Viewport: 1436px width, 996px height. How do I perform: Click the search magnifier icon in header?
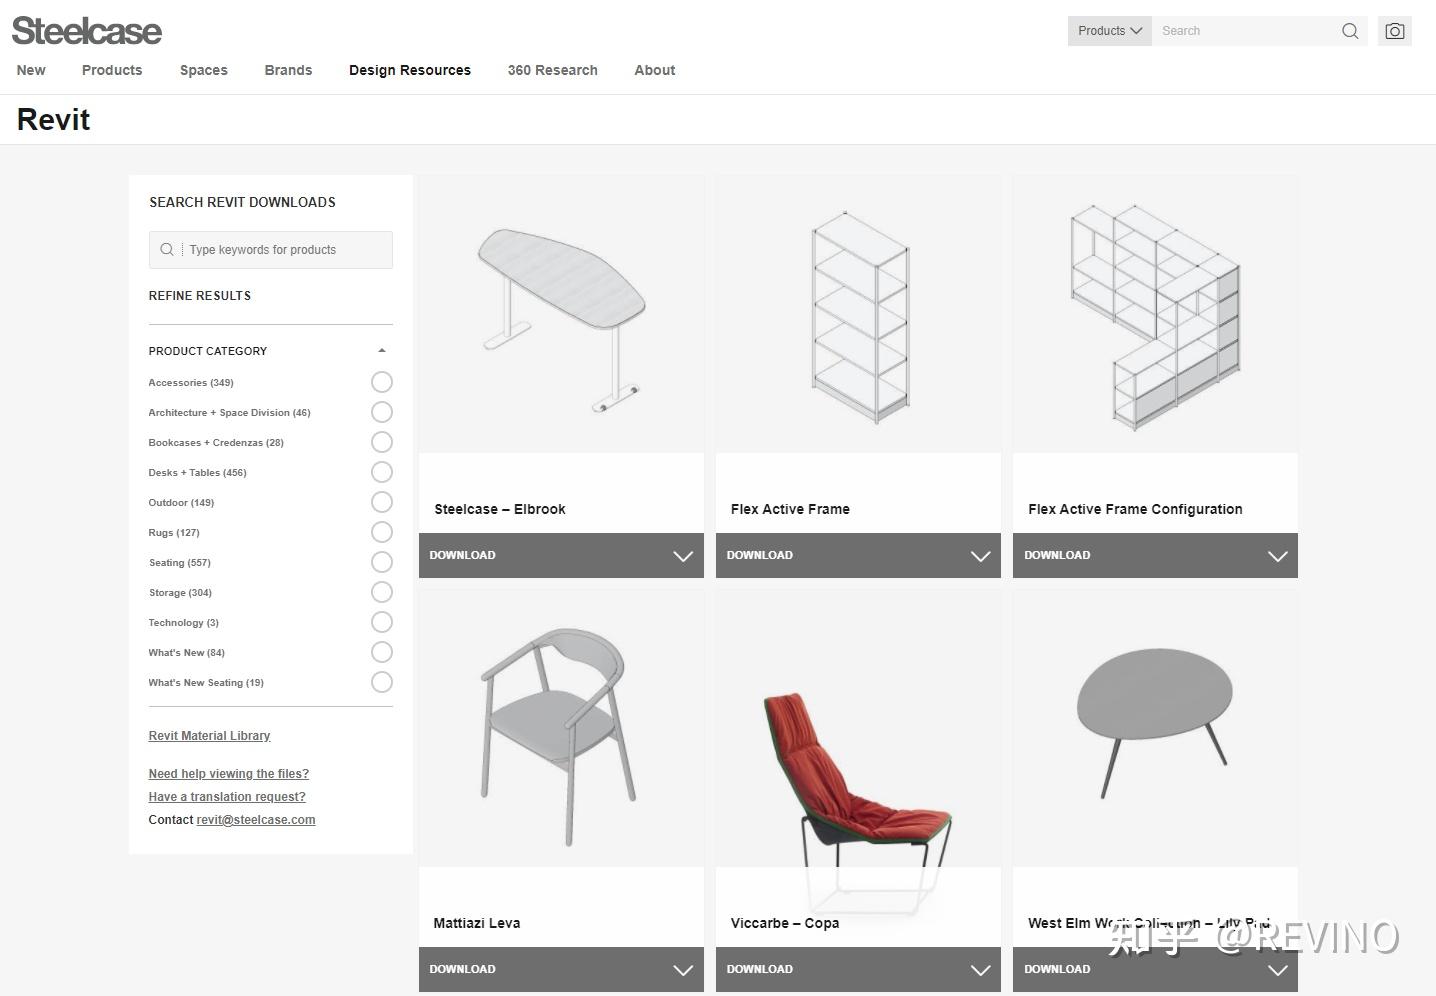click(x=1350, y=31)
